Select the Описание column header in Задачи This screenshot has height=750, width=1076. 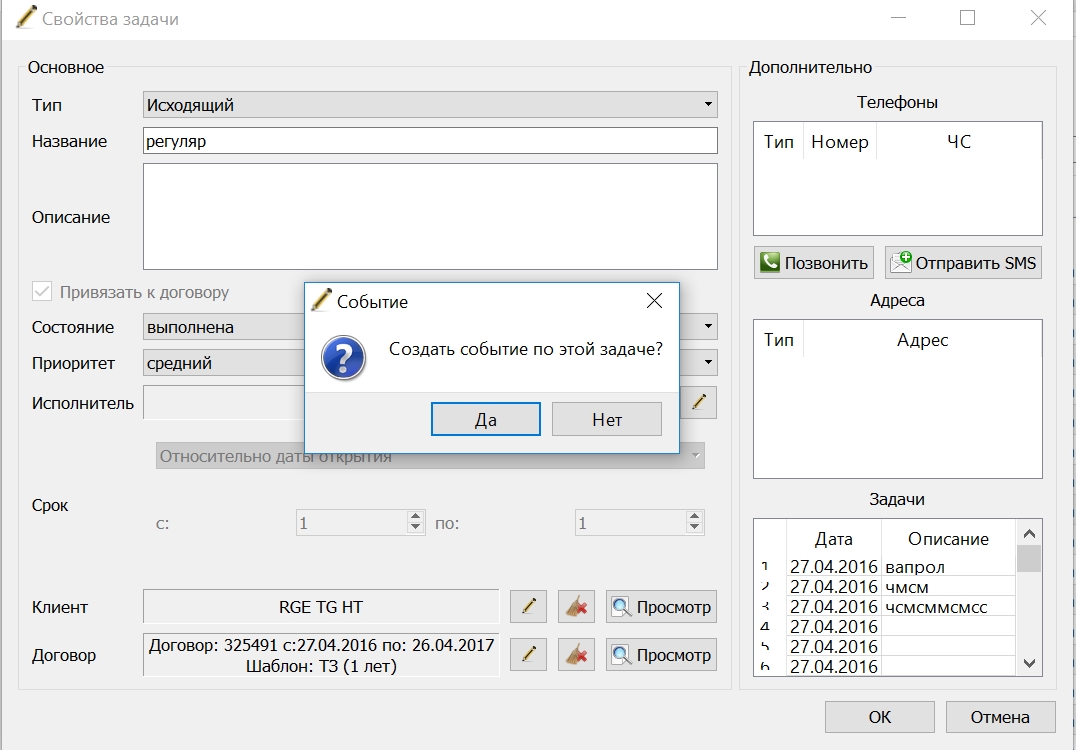948,539
